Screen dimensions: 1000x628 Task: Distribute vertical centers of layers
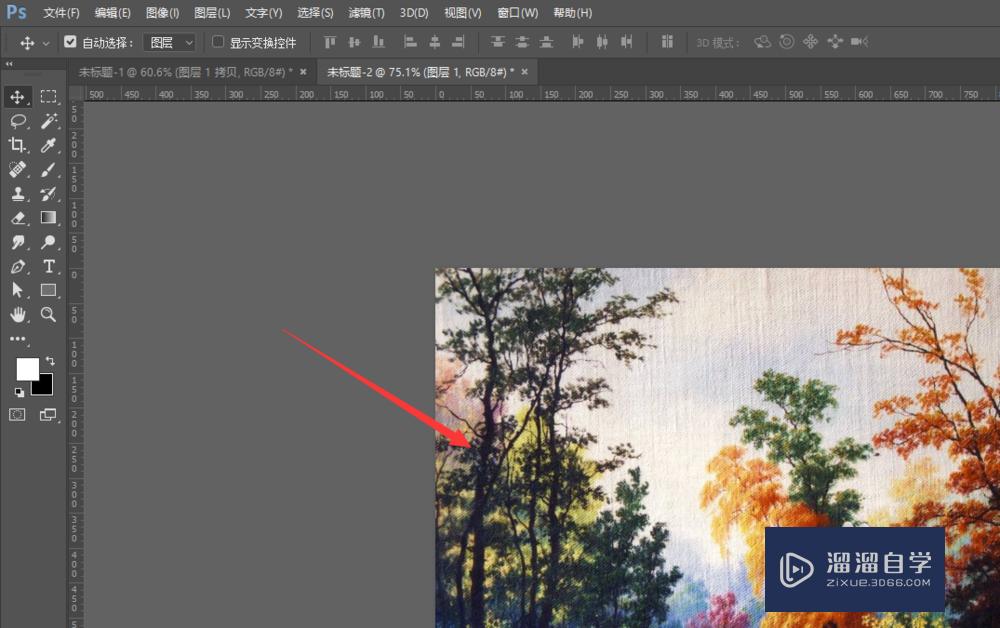coord(522,42)
